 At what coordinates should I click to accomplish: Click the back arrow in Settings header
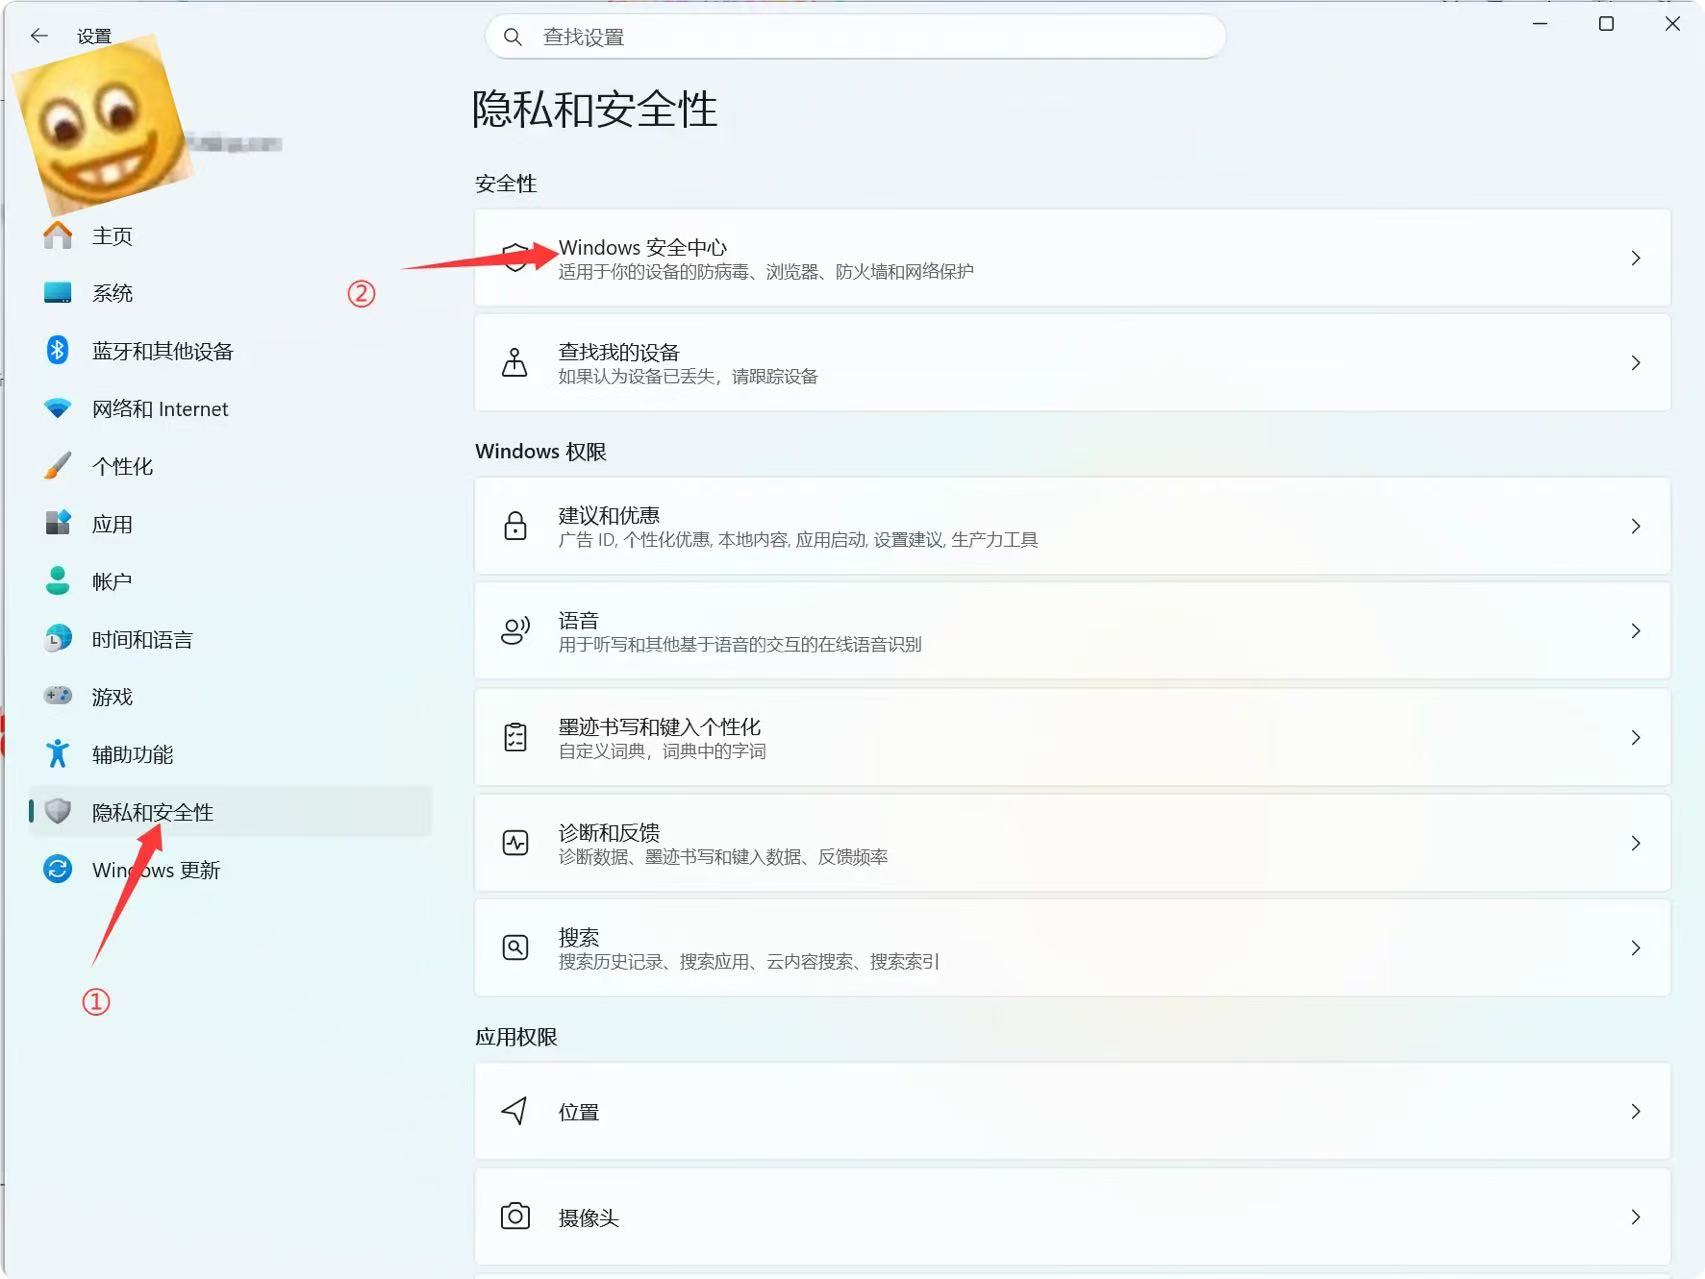coord(39,36)
